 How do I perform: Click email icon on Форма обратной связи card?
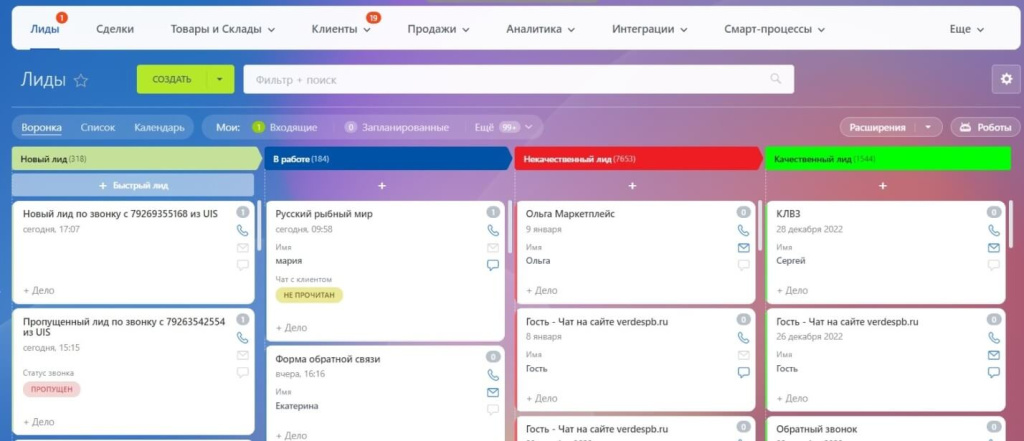492,392
